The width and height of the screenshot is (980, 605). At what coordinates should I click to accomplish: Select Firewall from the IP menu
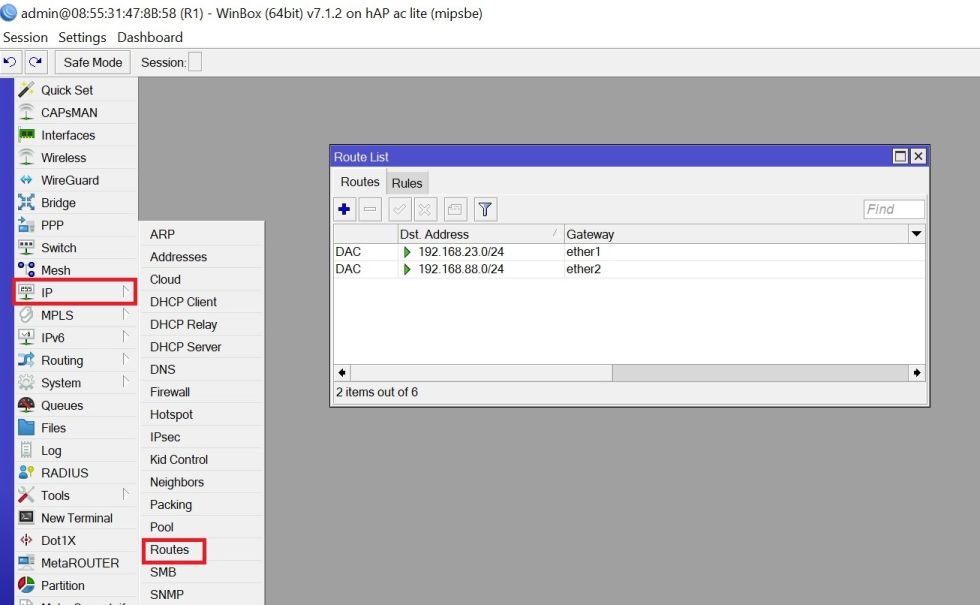tap(170, 391)
